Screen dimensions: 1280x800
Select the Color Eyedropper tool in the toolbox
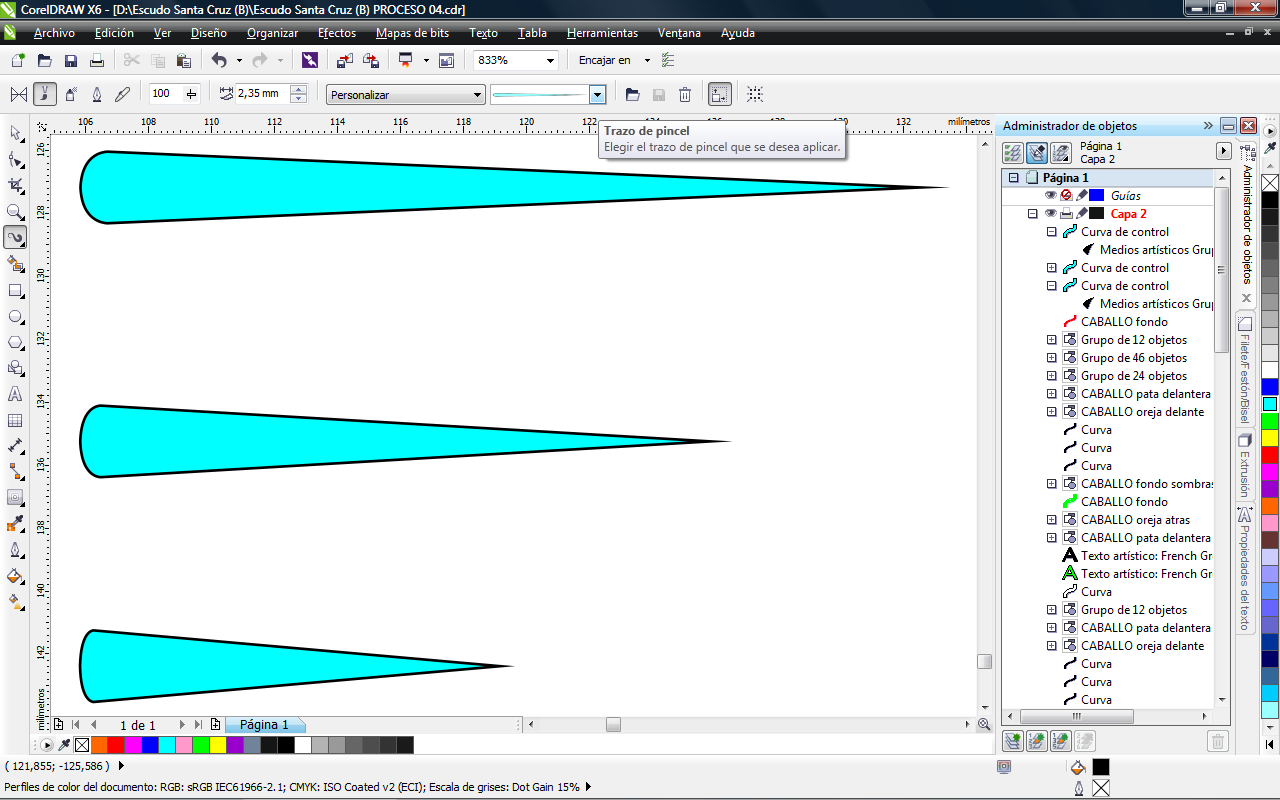(x=15, y=524)
